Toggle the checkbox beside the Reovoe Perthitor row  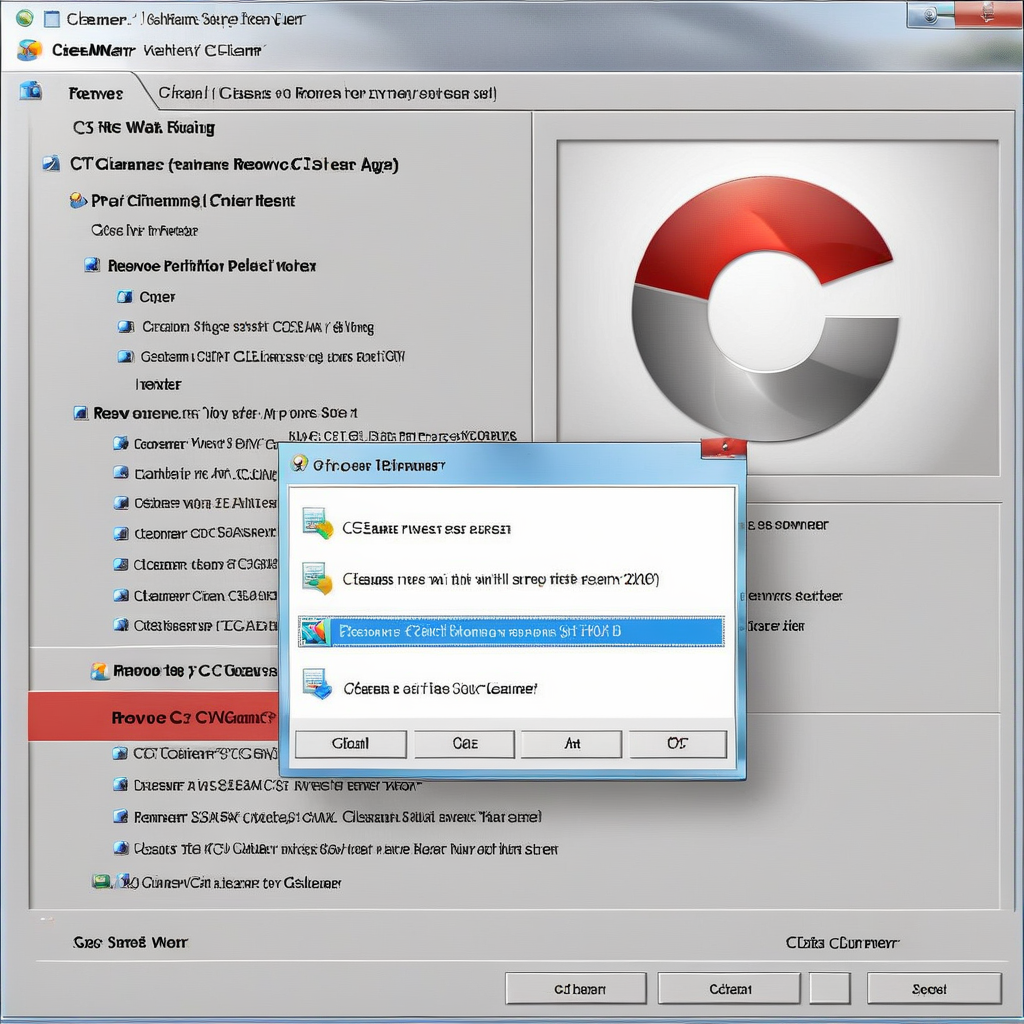click(92, 266)
